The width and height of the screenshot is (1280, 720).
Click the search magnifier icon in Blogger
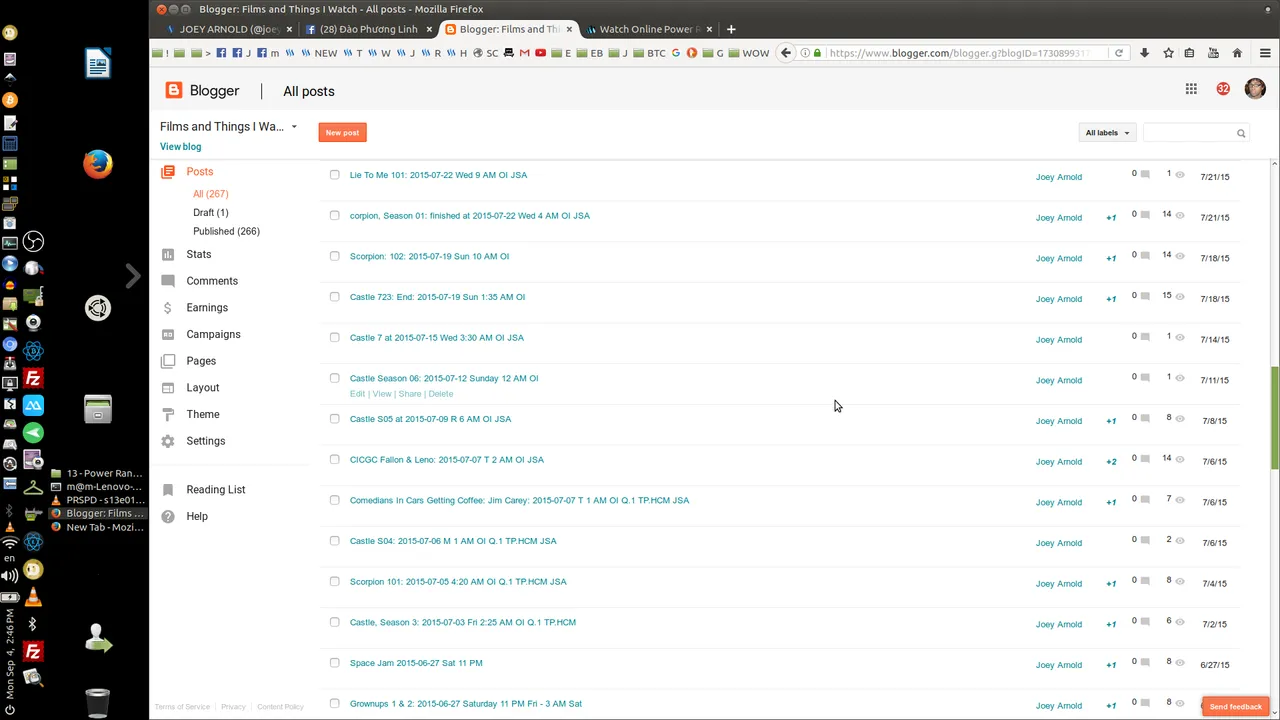1241,133
